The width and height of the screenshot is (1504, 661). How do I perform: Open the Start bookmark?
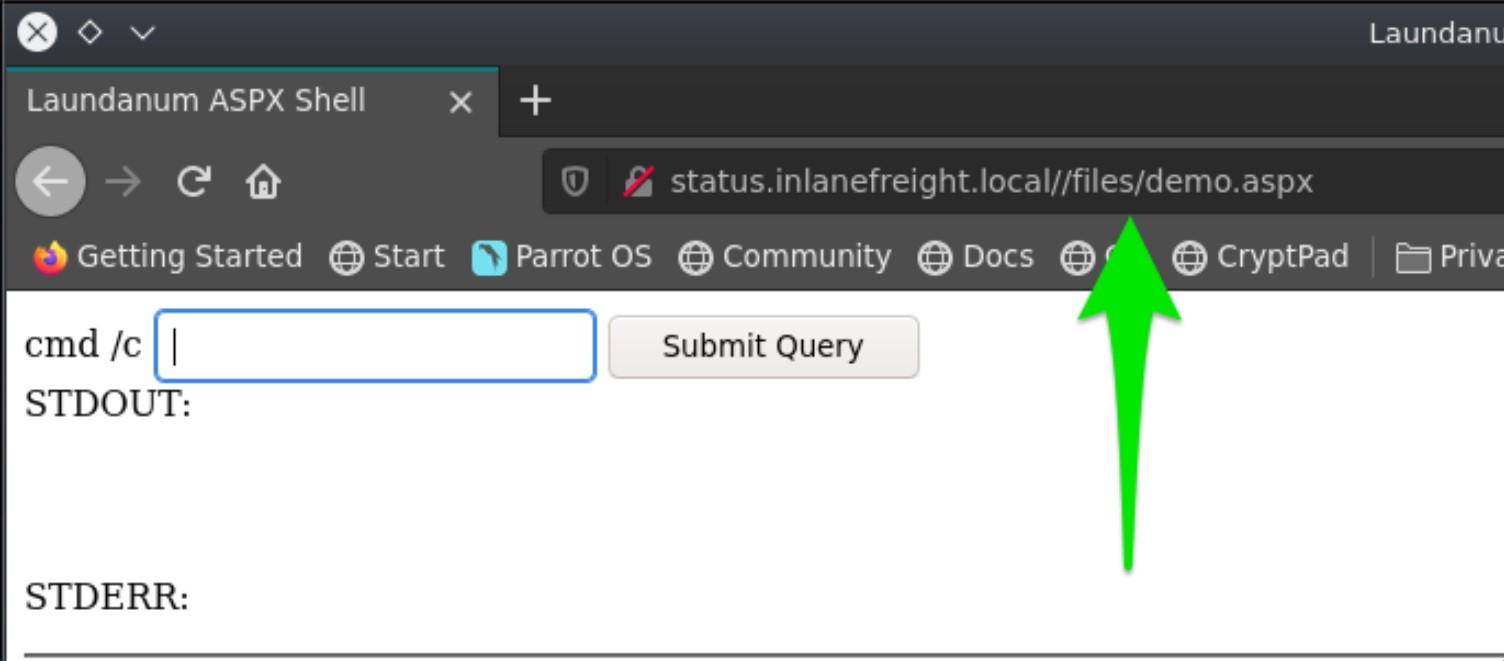pos(387,257)
